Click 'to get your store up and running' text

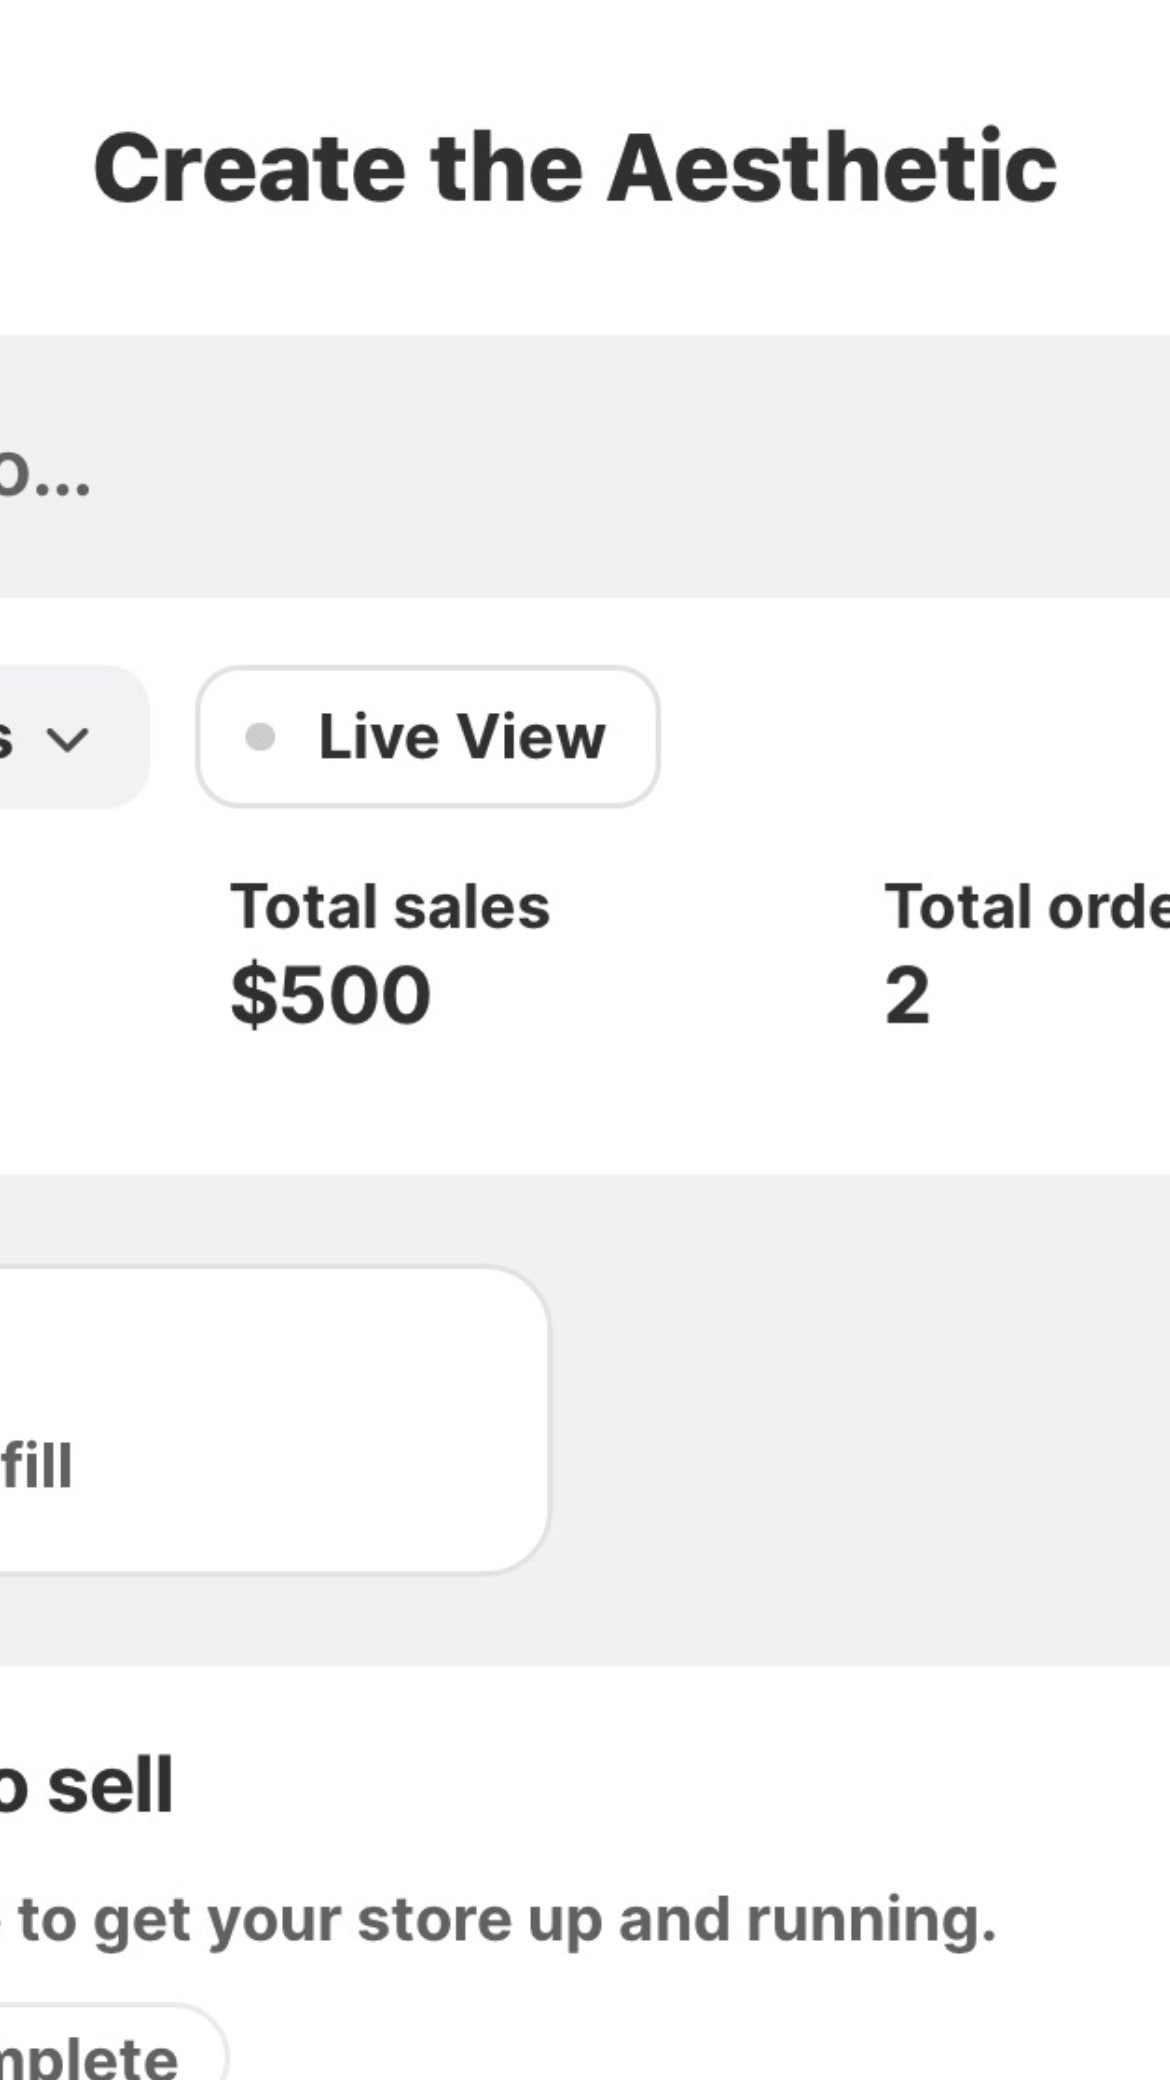[x=507, y=1920]
